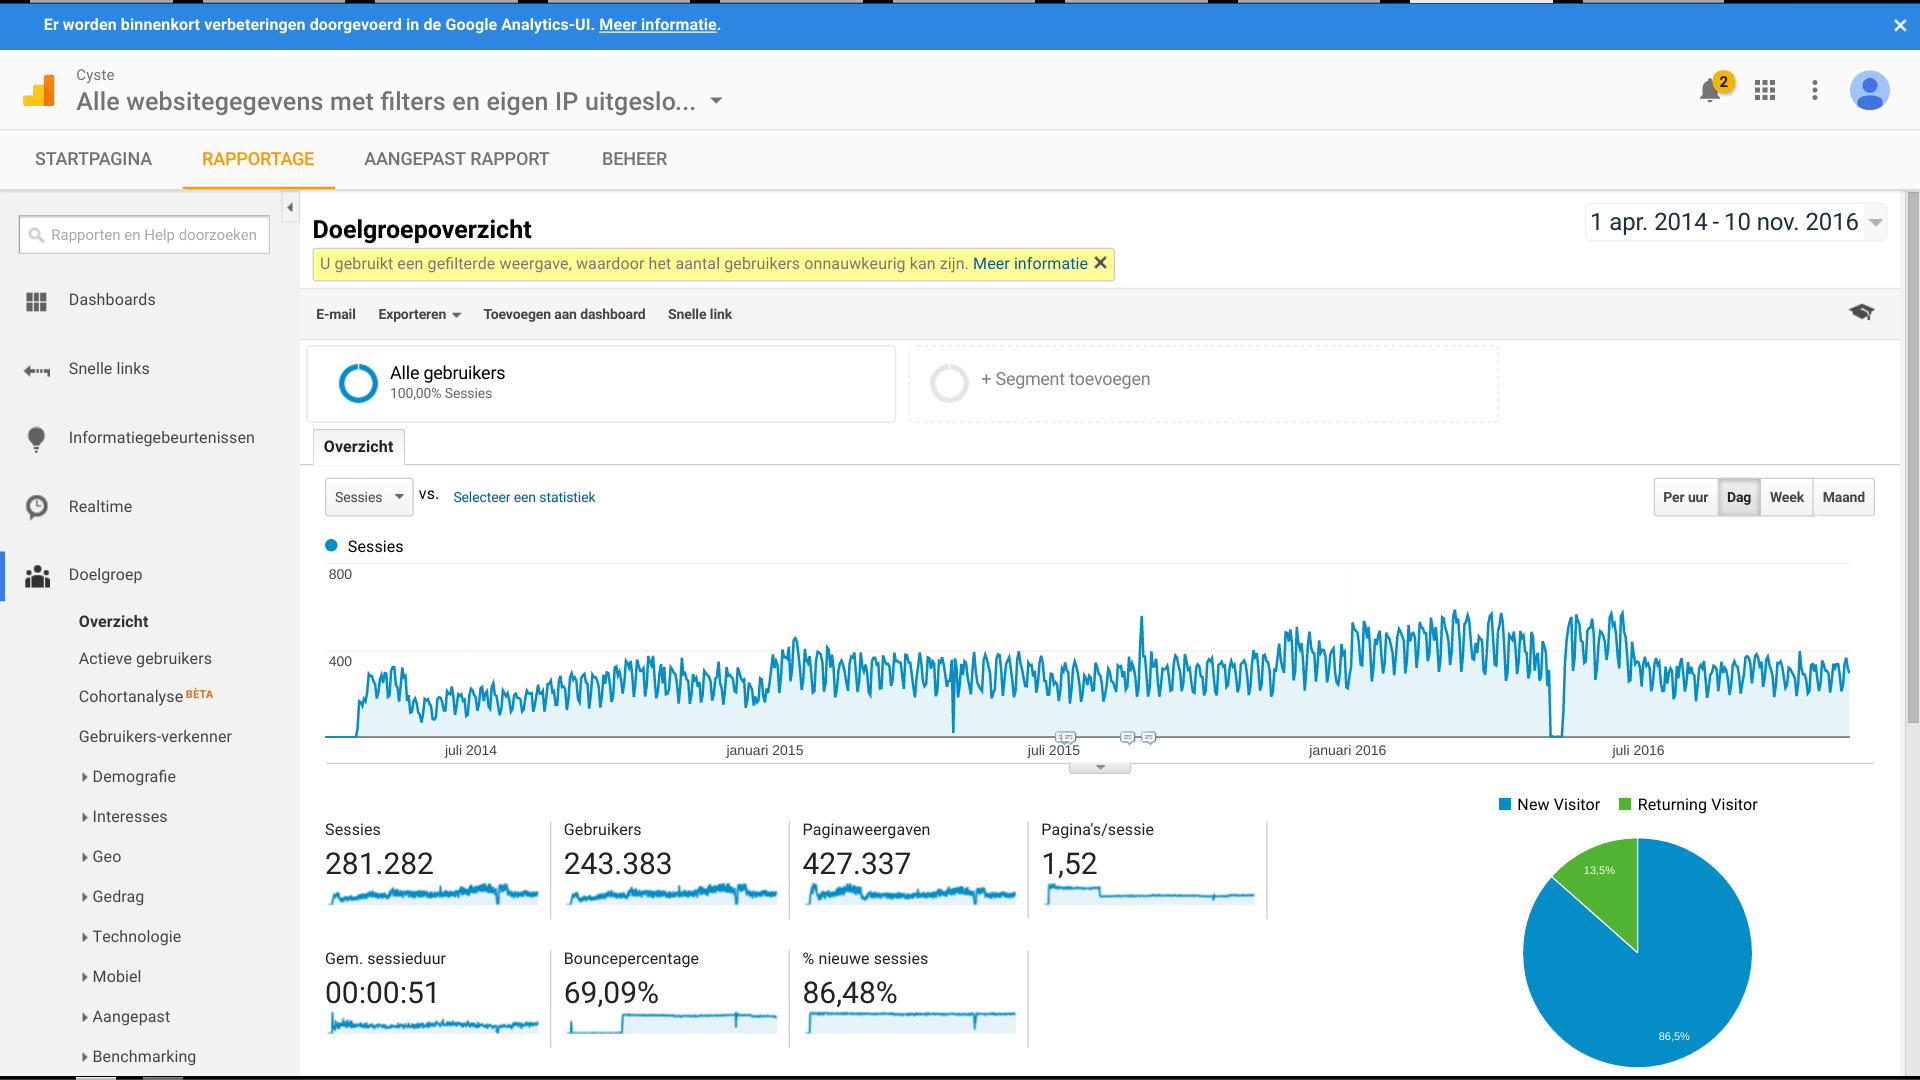Image resolution: width=1920 pixels, height=1080 pixels.
Task: Switch chart granularity to Maand
Action: click(x=1843, y=497)
